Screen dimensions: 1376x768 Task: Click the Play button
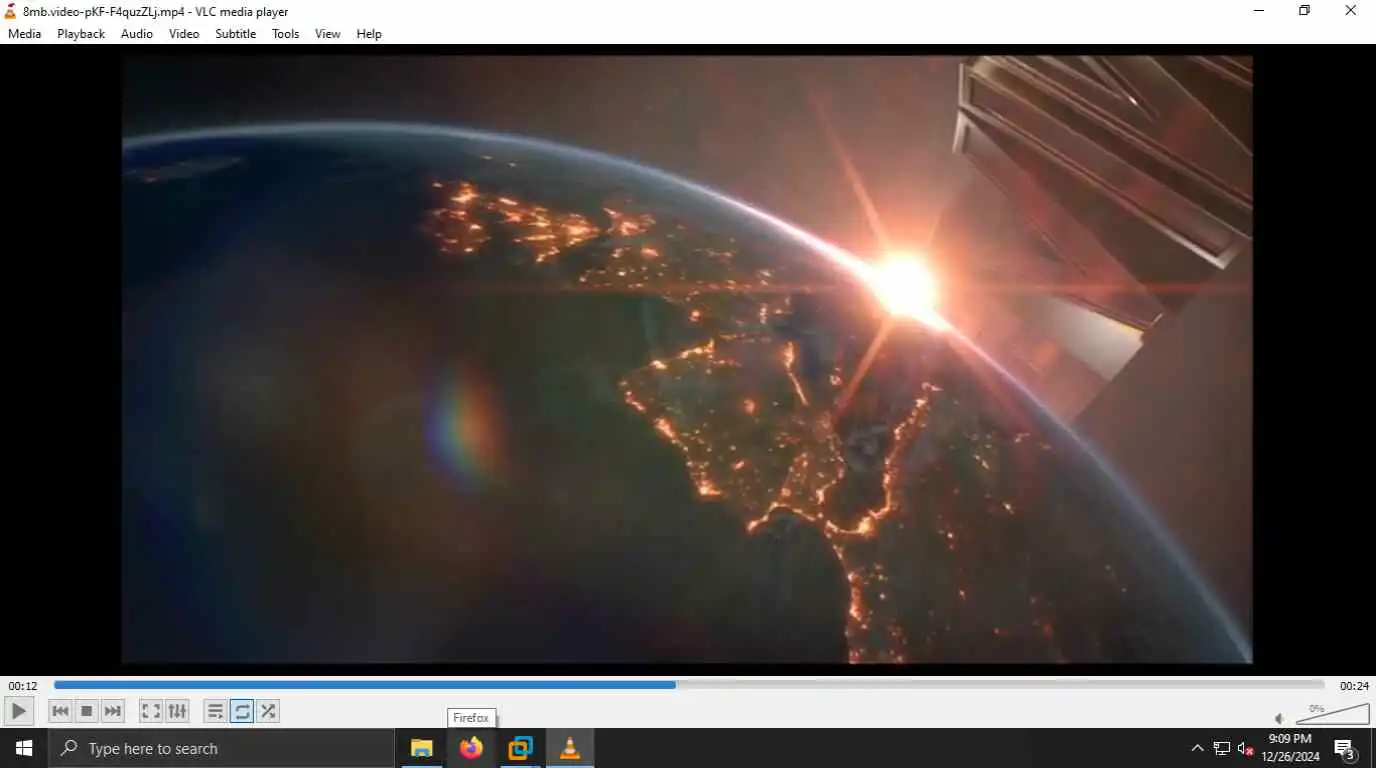pyautogui.click(x=19, y=711)
